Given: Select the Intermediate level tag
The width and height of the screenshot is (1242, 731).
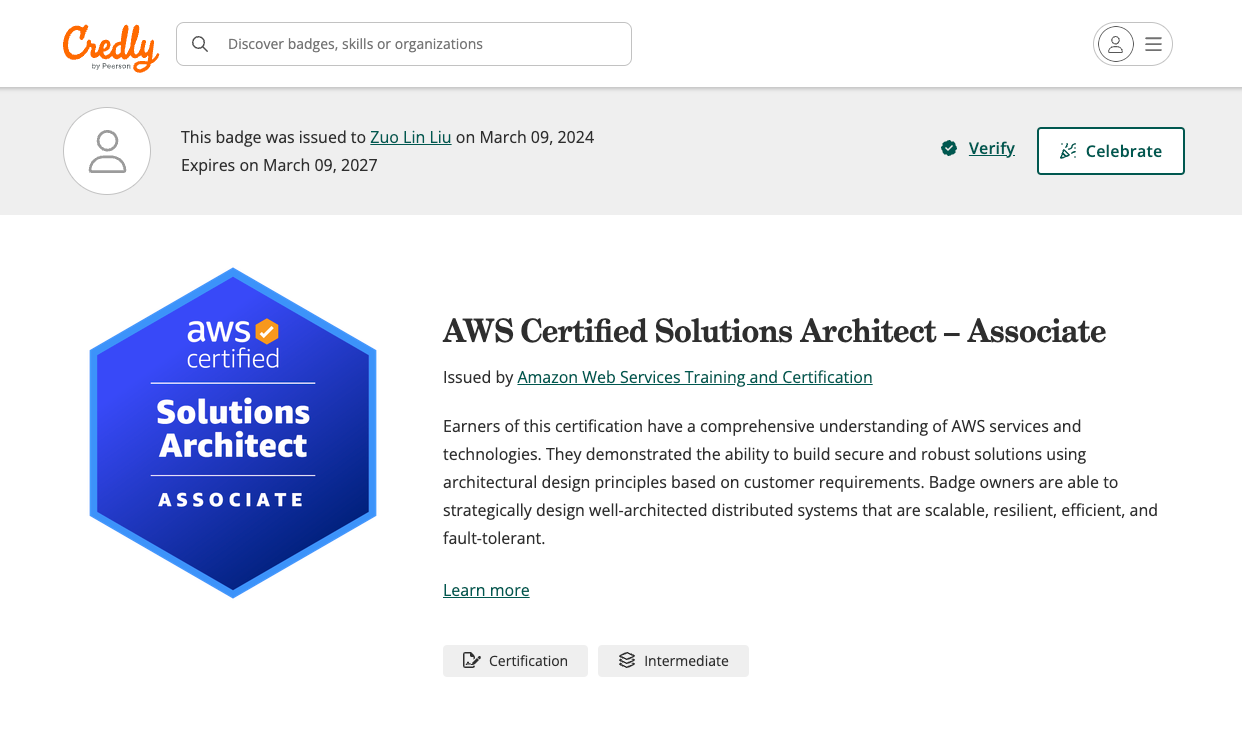Looking at the screenshot, I should [x=673, y=661].
